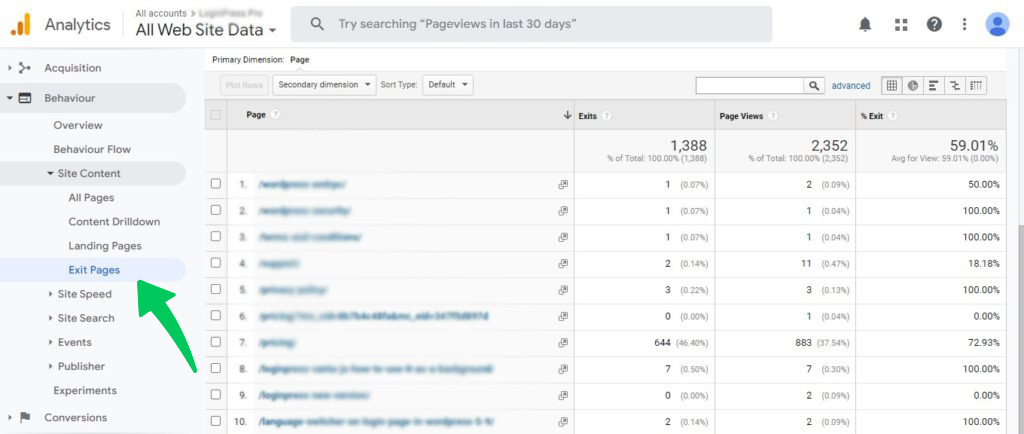Open notifications bell
1024x434 pixels.
[865, 25]
